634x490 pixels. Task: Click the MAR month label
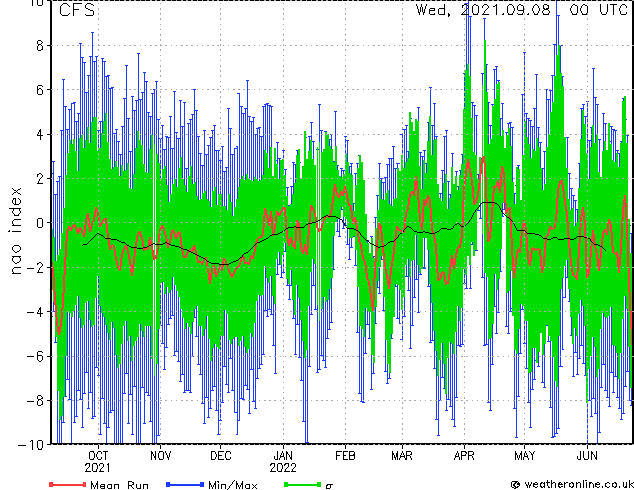coord(402,456)
